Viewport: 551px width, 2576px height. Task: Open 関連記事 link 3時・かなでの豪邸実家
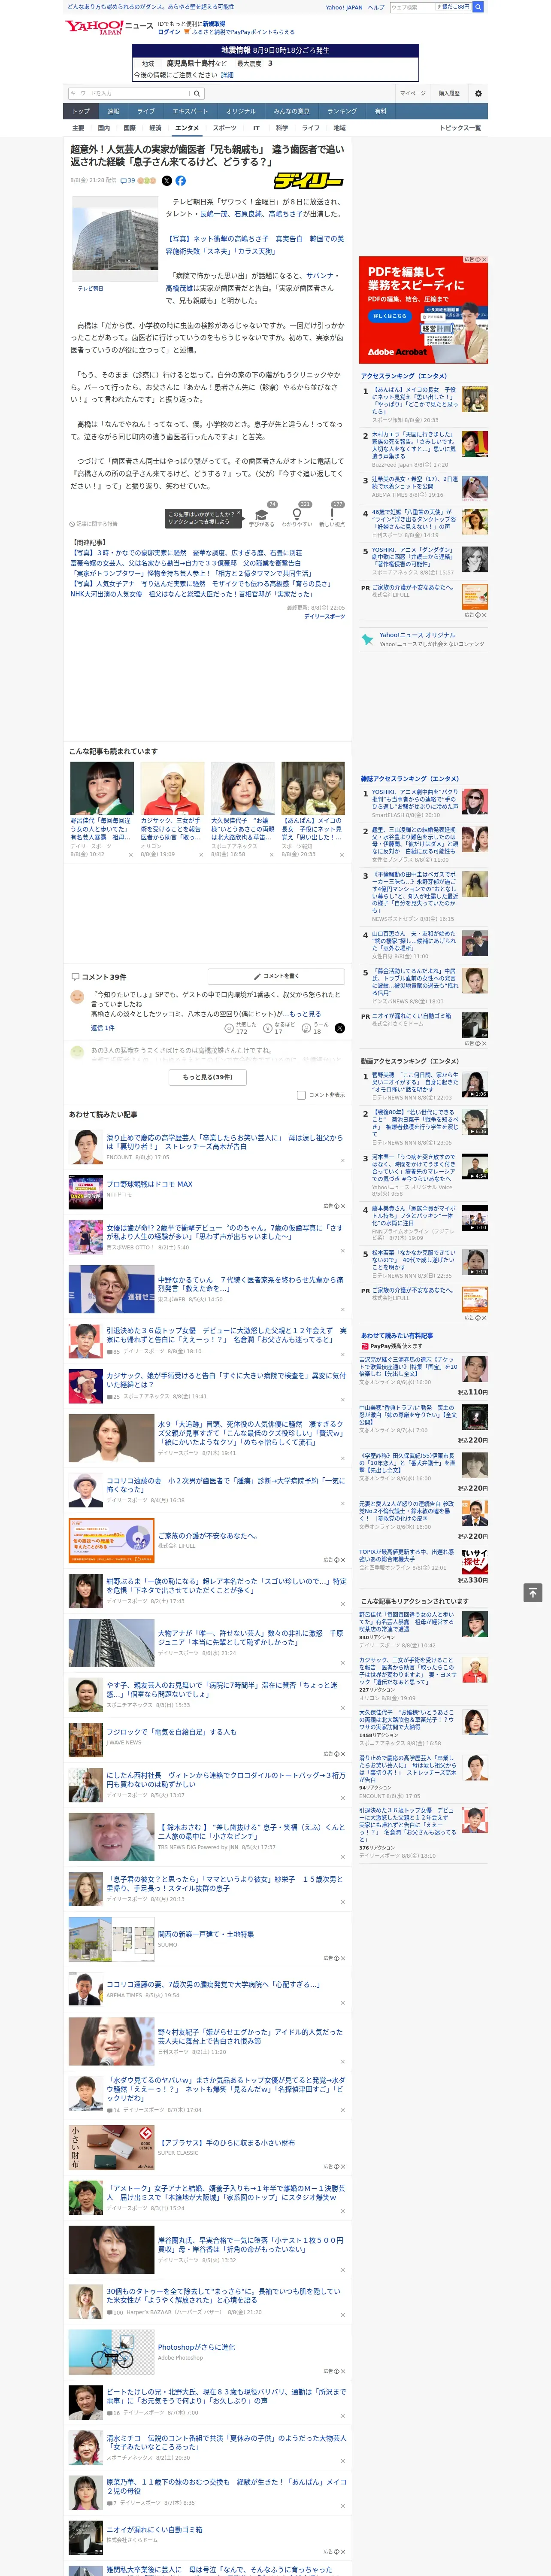point(185,552)
